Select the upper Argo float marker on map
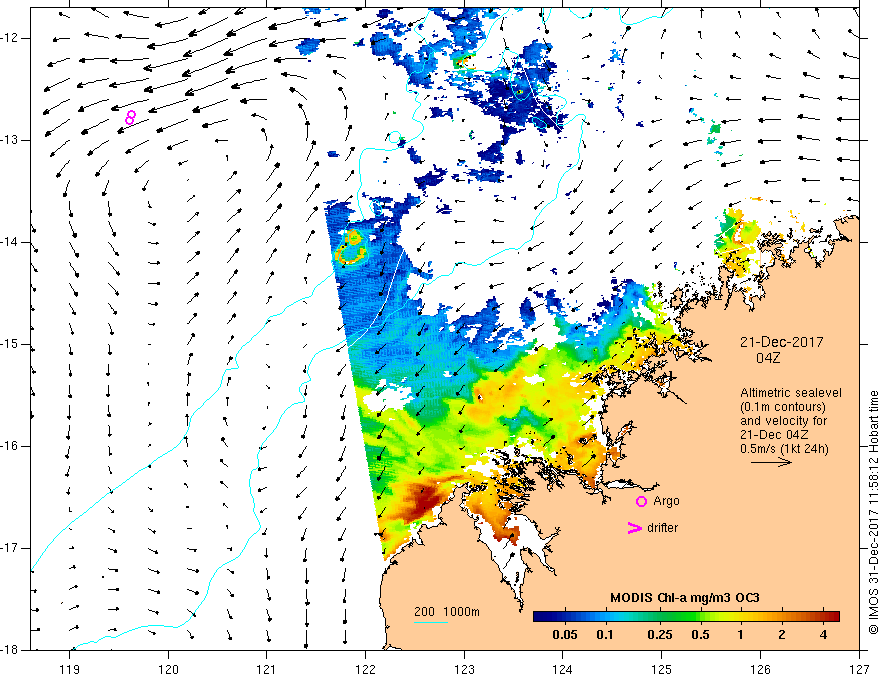The height and width of the screenshot is (680, 880). (x=131, y=114)
